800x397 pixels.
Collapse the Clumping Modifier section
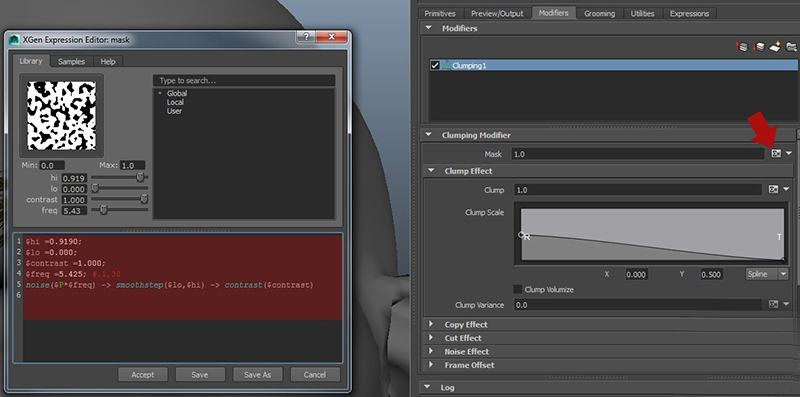pos(428,135)
